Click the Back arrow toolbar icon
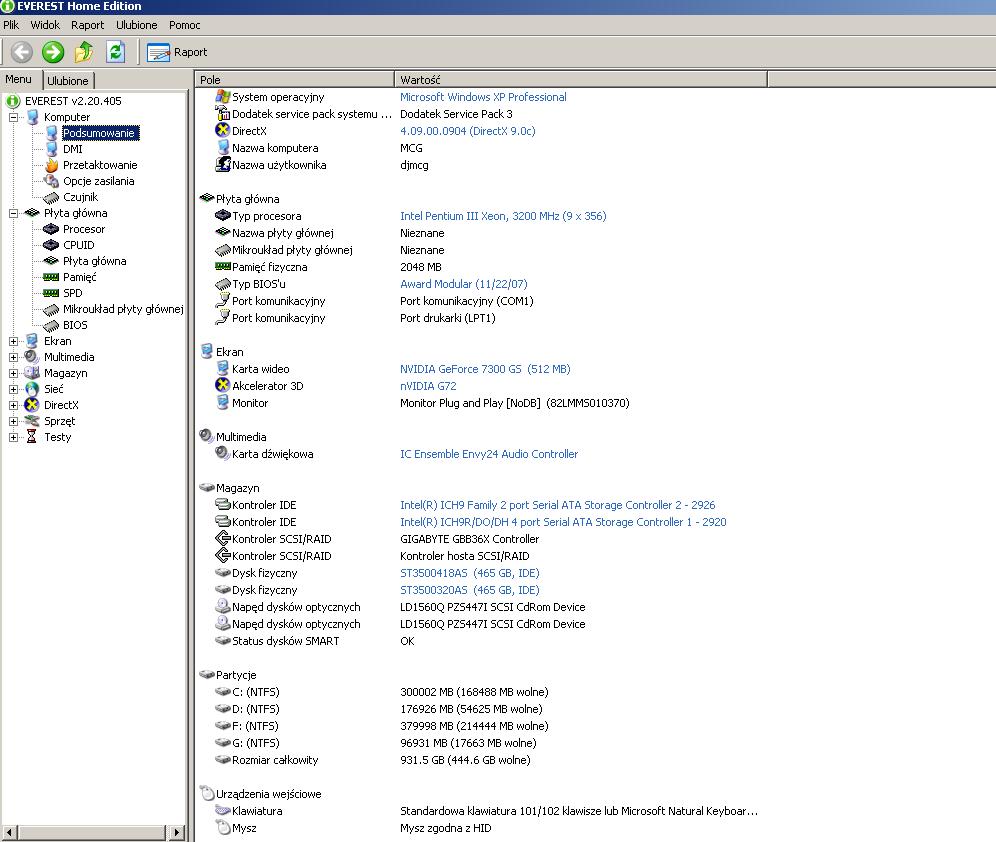Image resolution: width=996 pixels, height=842 pixels. 22,52
